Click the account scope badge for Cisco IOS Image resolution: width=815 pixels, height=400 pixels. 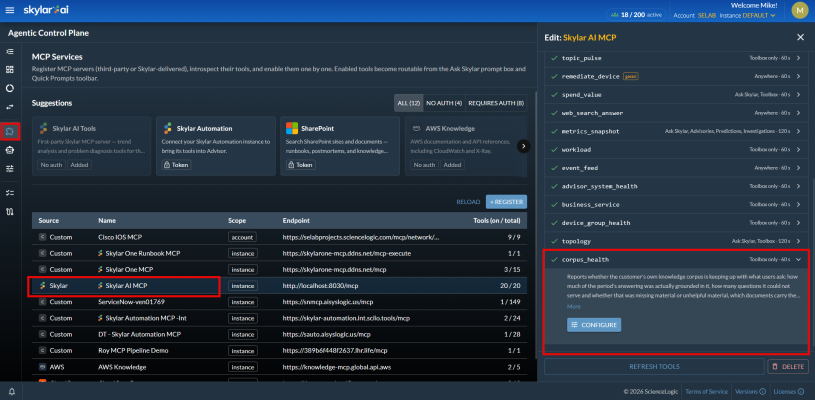coord(242,237)
